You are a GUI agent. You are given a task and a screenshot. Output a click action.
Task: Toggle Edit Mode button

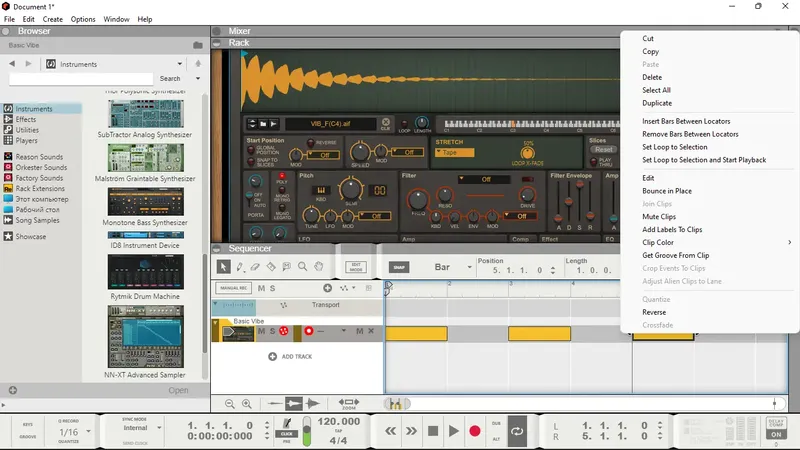click(356, 267)
